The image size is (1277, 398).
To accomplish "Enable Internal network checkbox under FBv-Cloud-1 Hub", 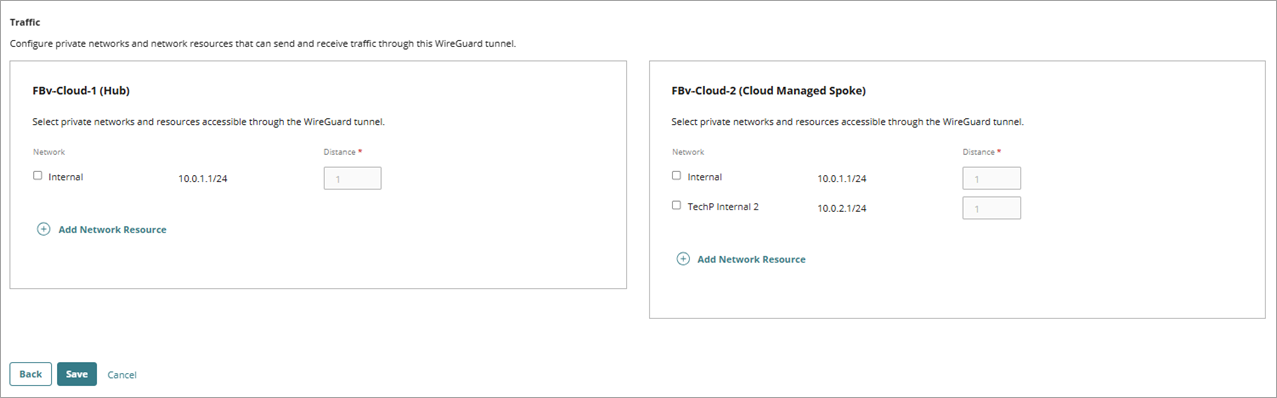I will 37,176.
